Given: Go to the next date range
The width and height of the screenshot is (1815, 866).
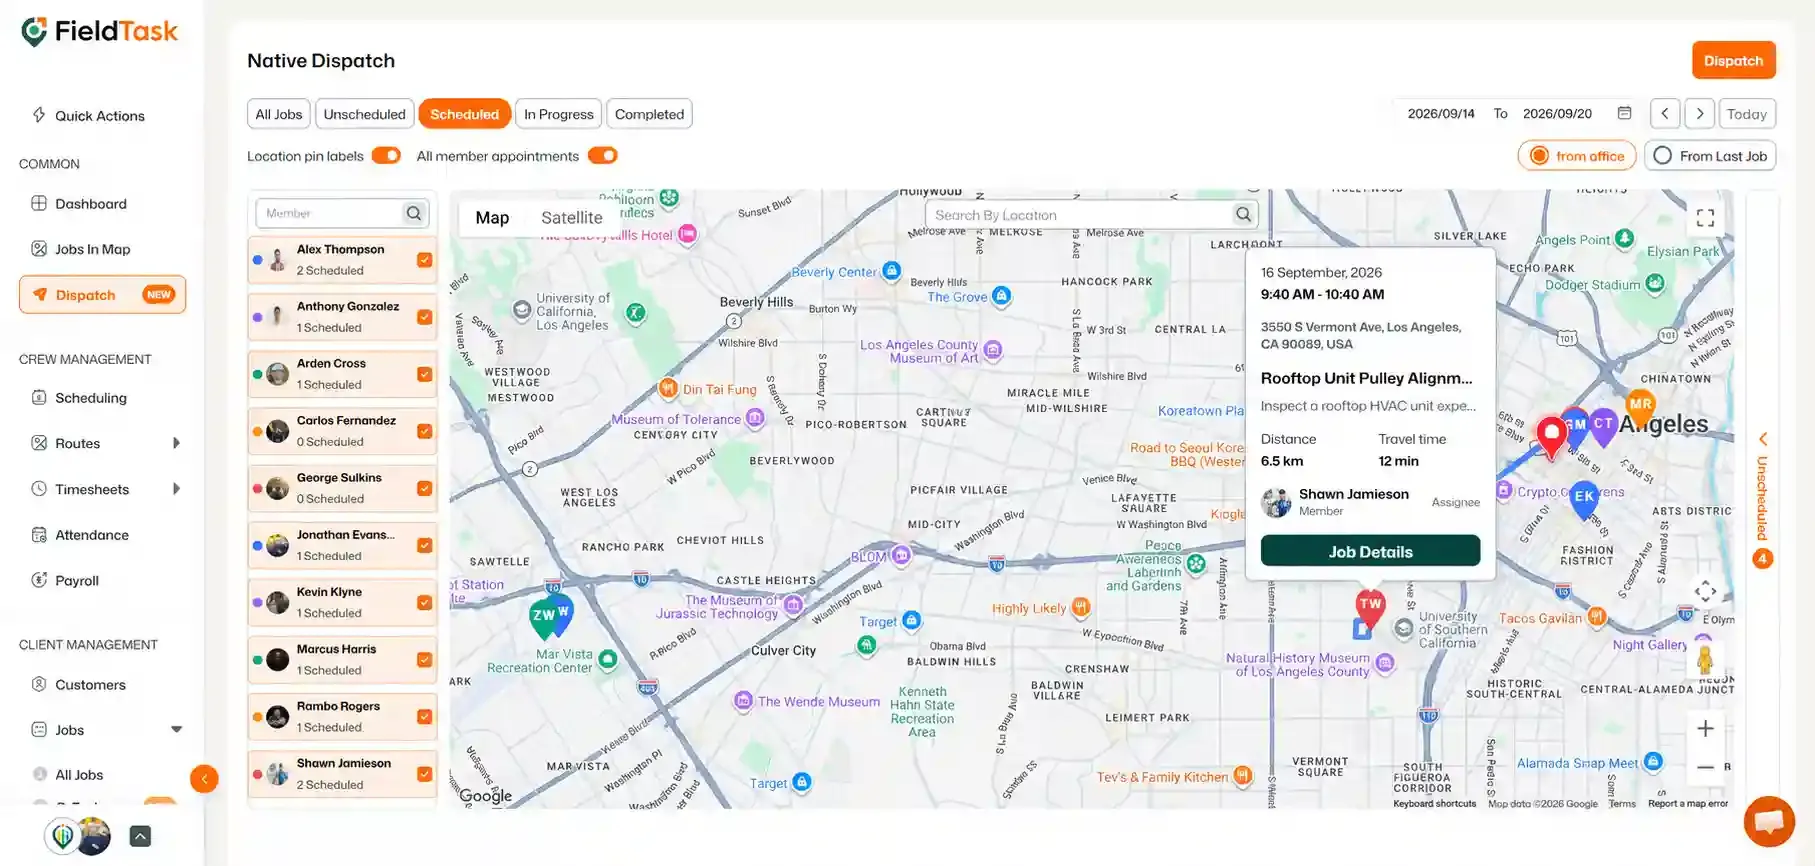Looking at the screenshot, I should tap(1700, 114).
